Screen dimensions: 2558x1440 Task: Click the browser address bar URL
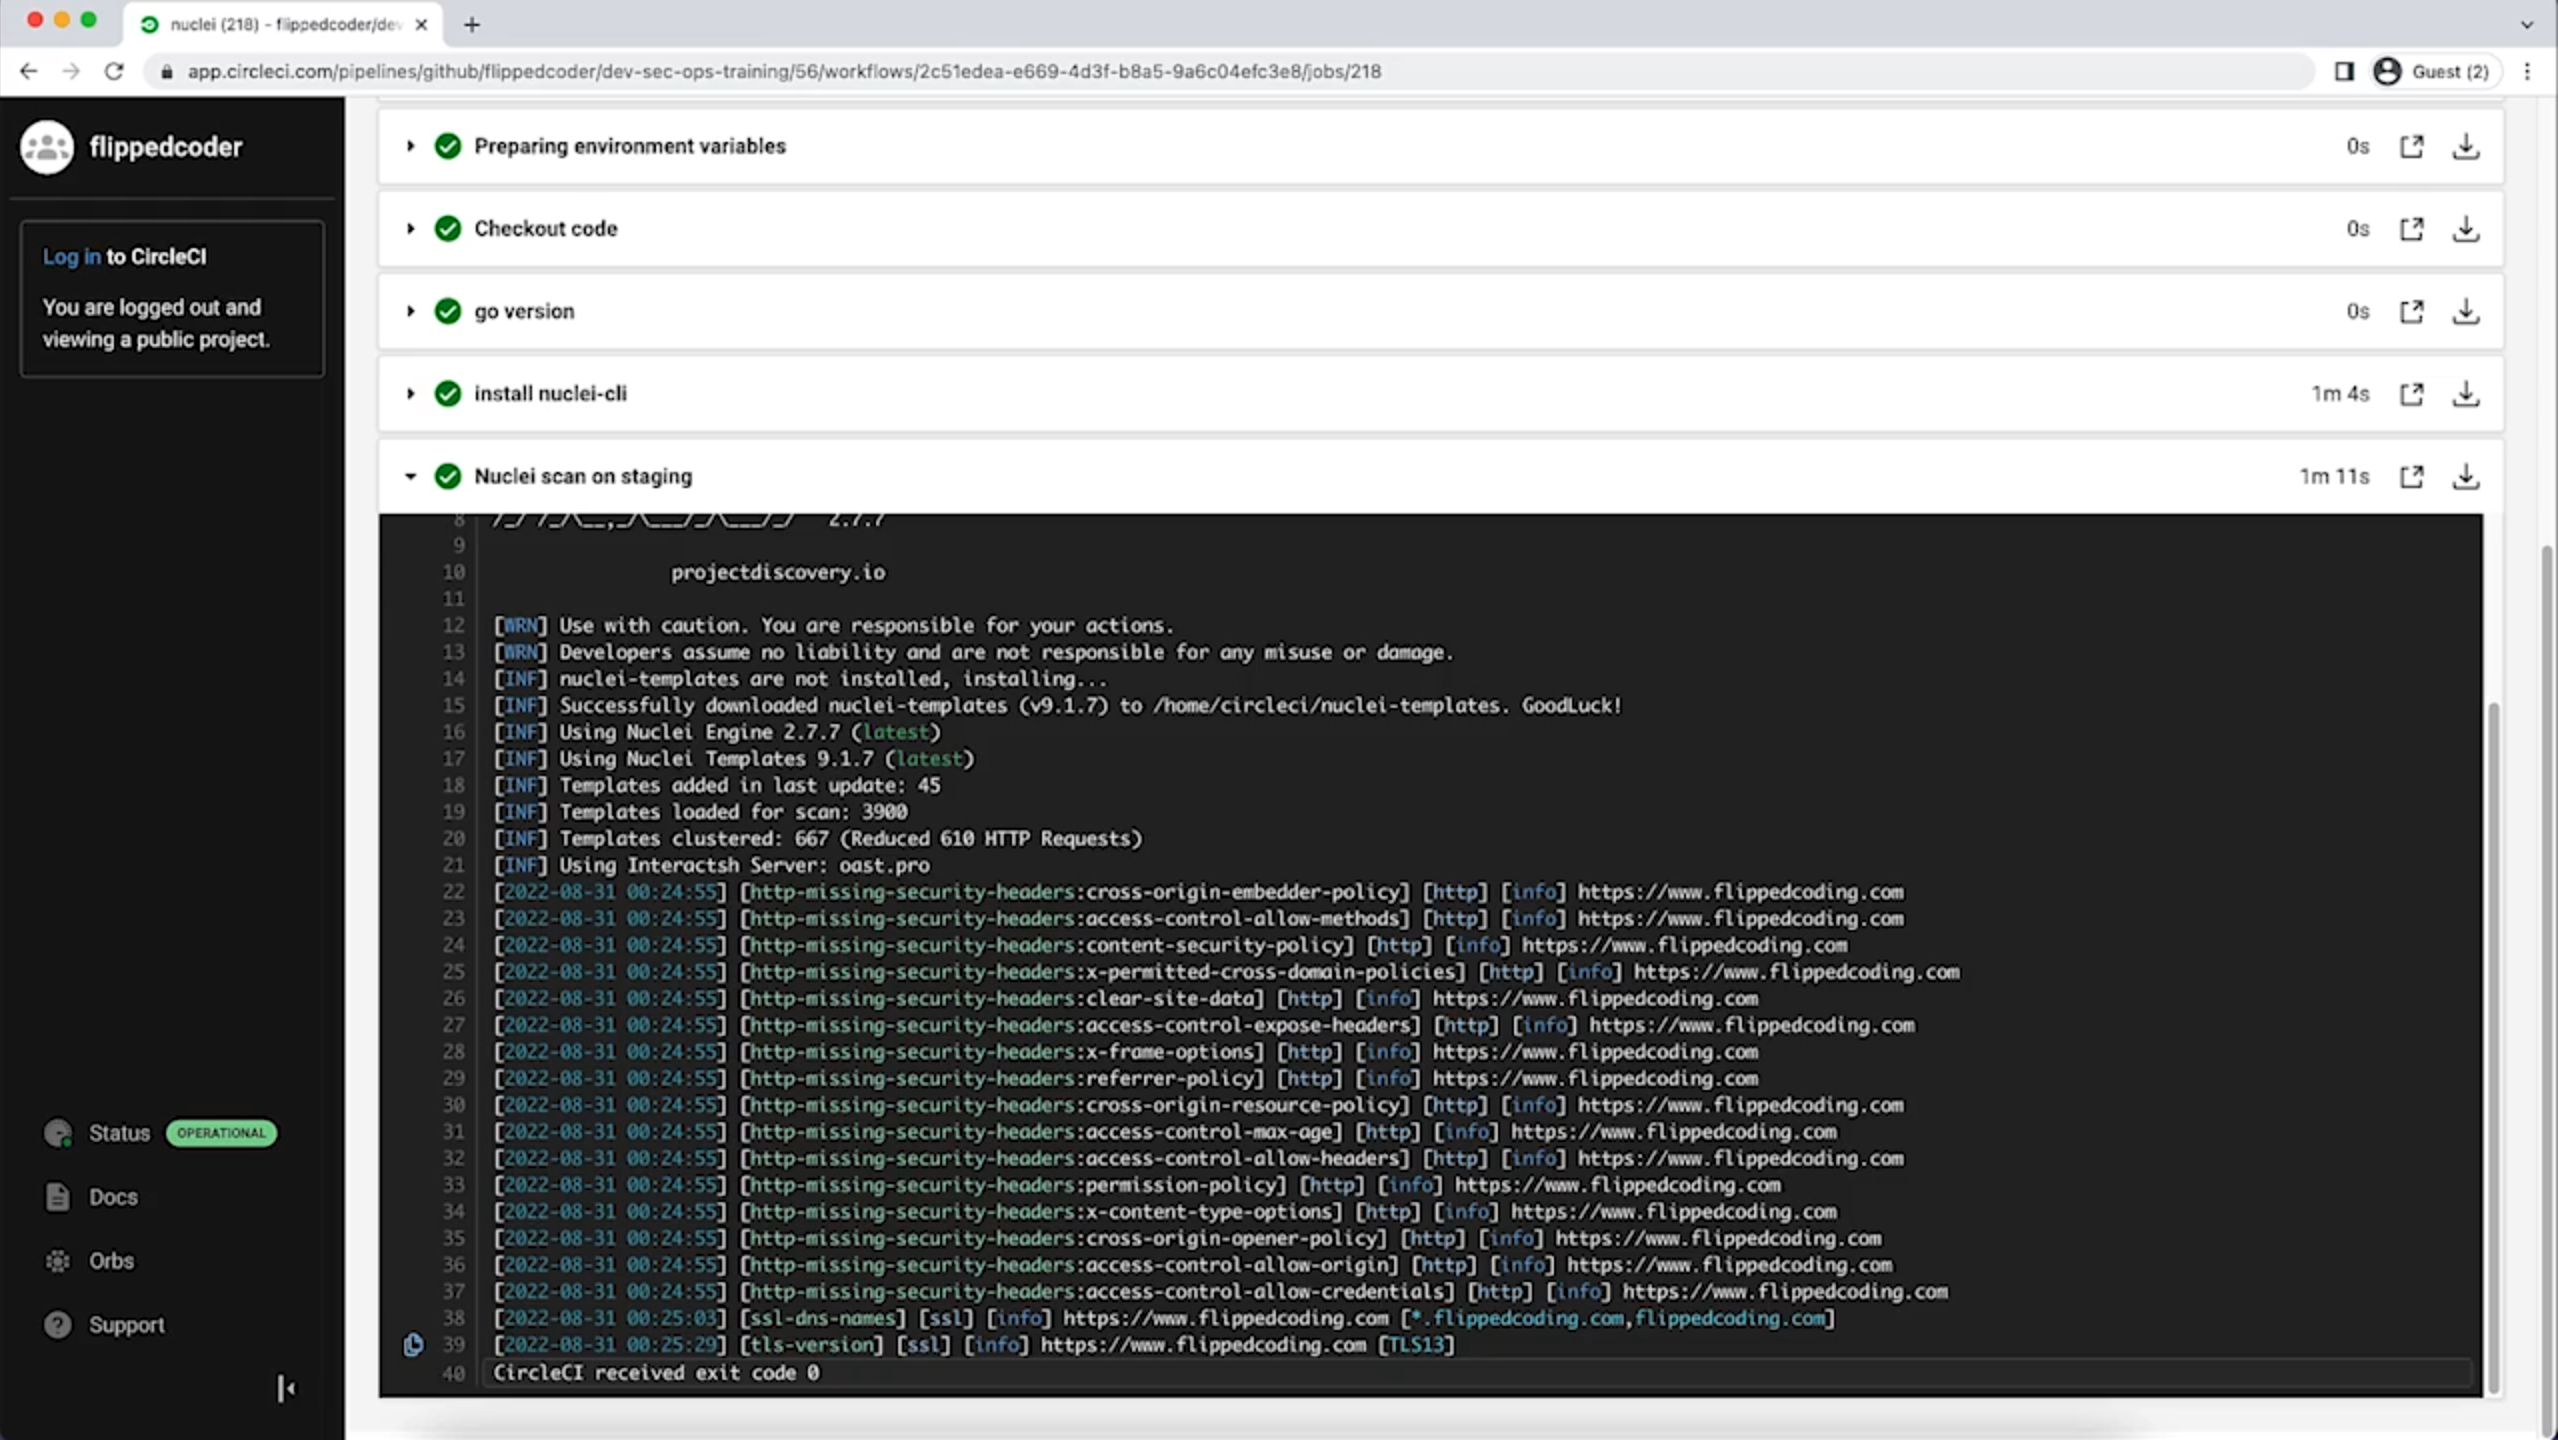pos(783,71)
